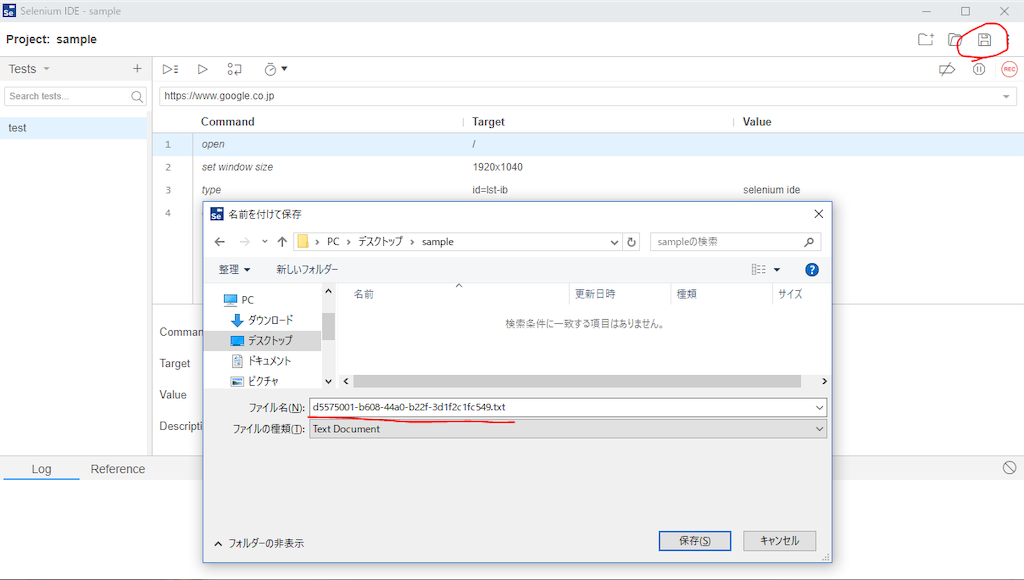The image size is (1024, 580).
Task: Open the test execution speed dropdown
Action: click(x=276, y=69)
